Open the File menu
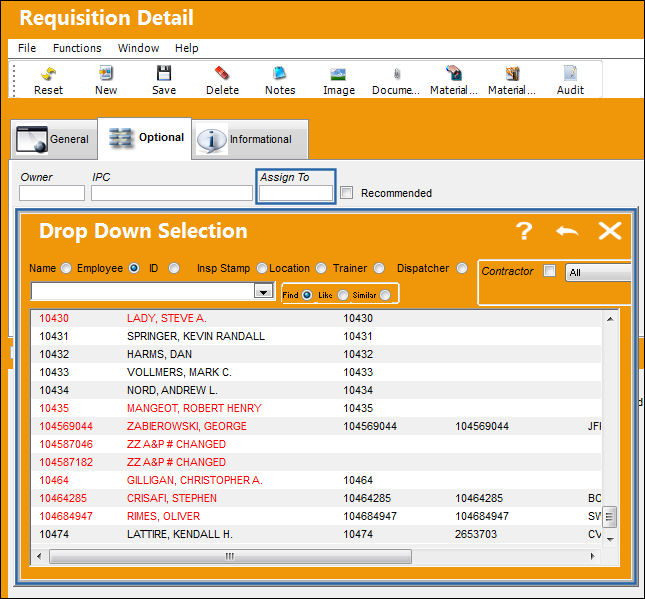This screenshot has width=645, height=599. 27,48
